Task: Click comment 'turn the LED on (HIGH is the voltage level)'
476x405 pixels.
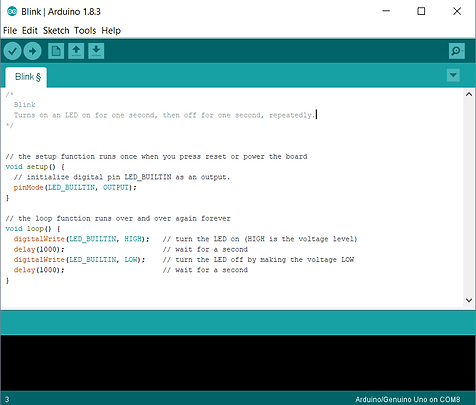Action: pyautogui.click(x=266, y=239)
